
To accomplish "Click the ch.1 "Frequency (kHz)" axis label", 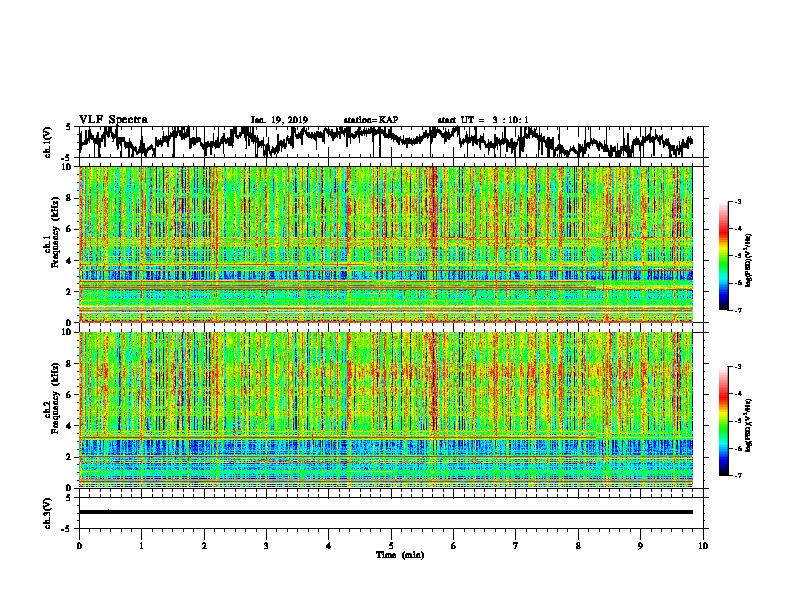I will tap(55, 233).
